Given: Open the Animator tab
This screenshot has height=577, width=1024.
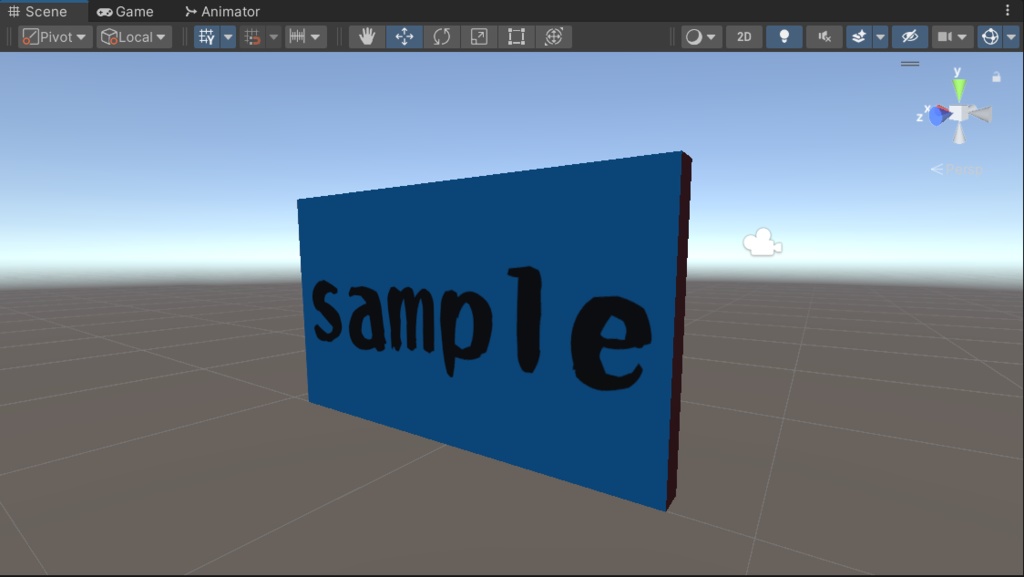Looking at the screenshot, I should pyautogui.click(x=222, y=11).
